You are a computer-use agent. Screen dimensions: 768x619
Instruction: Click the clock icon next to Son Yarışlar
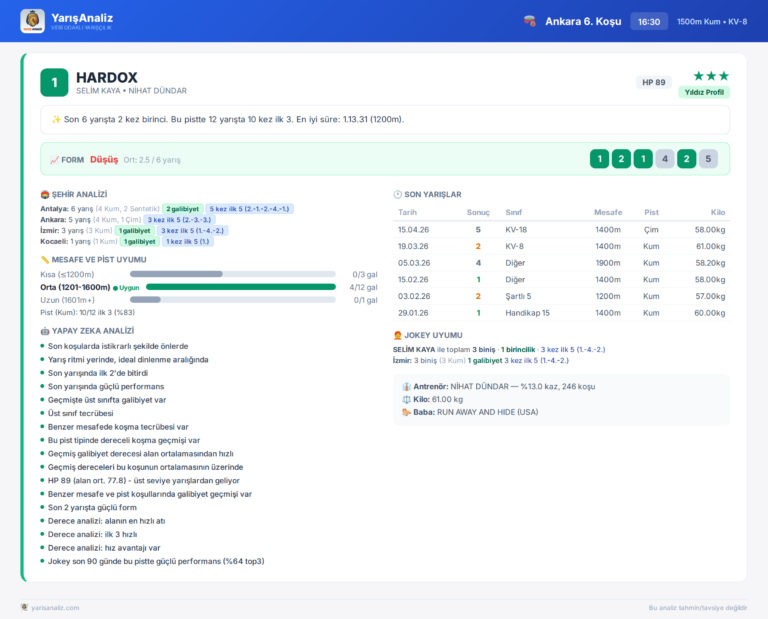[x=398, y=194]
